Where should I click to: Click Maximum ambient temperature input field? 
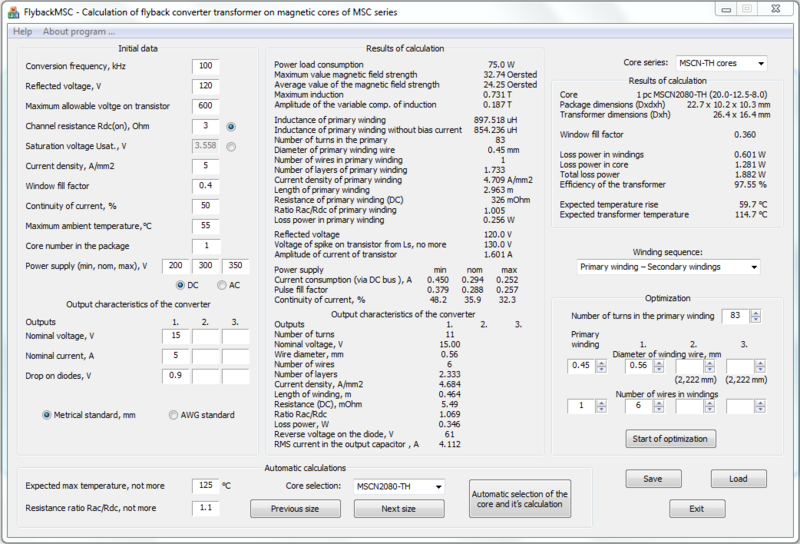coord(206,226)
